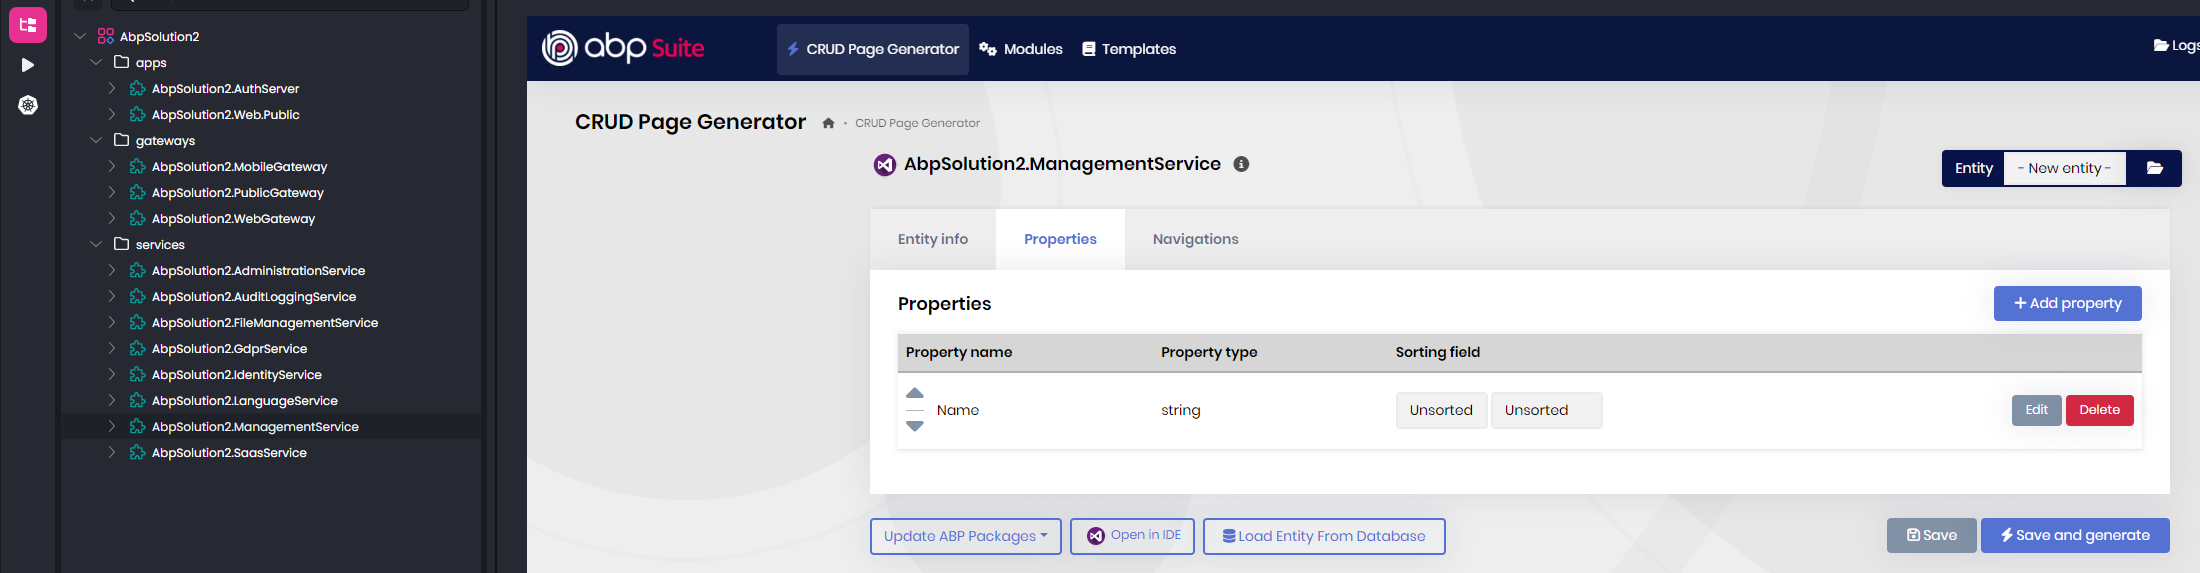Move Name property up with arrow
Image resolution: width=2200 pixels, height=573 pixels.
[x=914, y=393]
